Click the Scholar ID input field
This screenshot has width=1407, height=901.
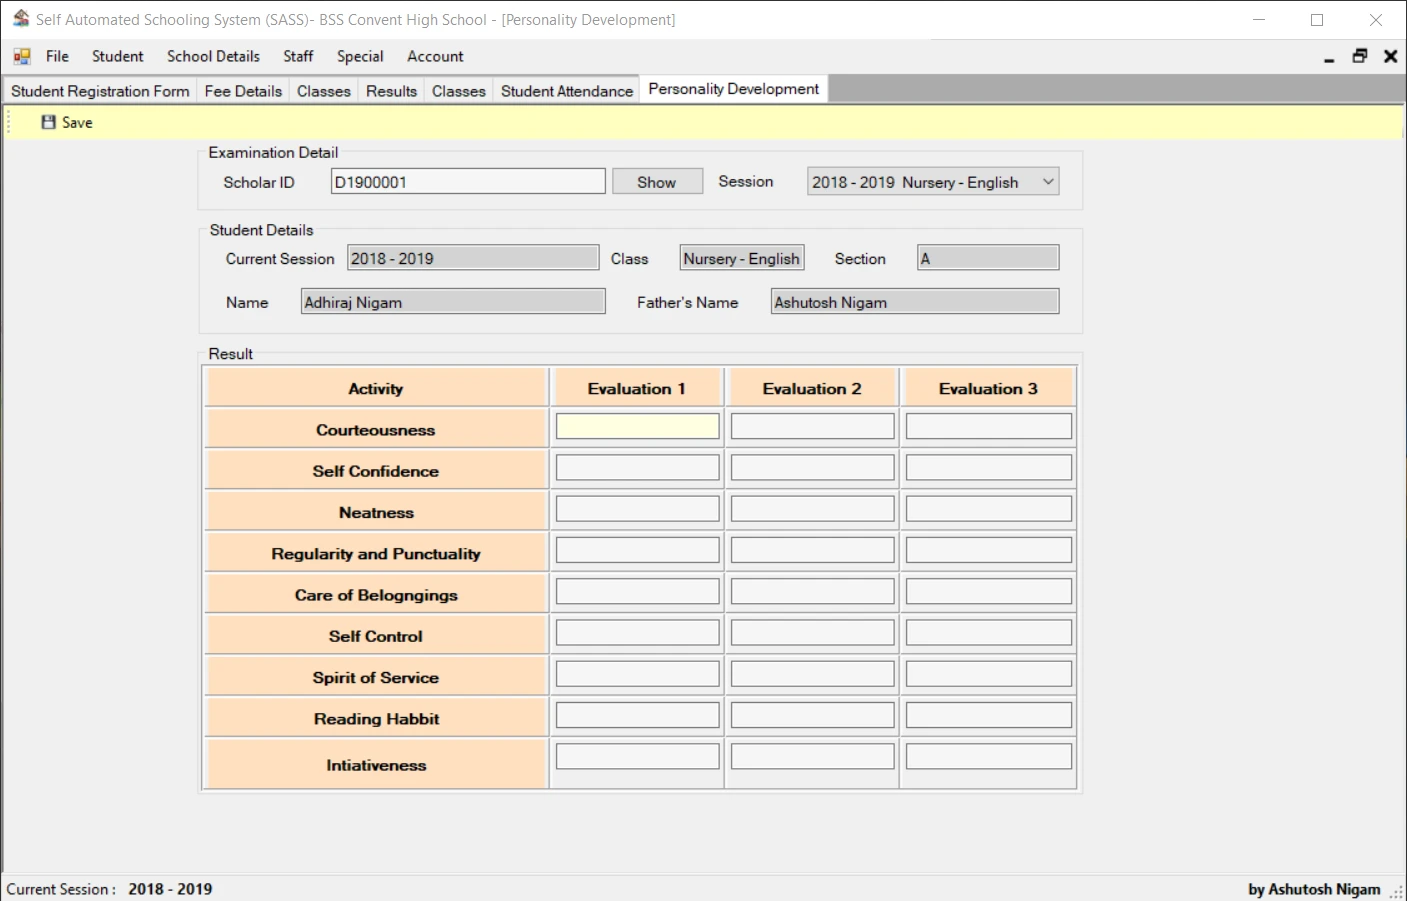[467, 181]
